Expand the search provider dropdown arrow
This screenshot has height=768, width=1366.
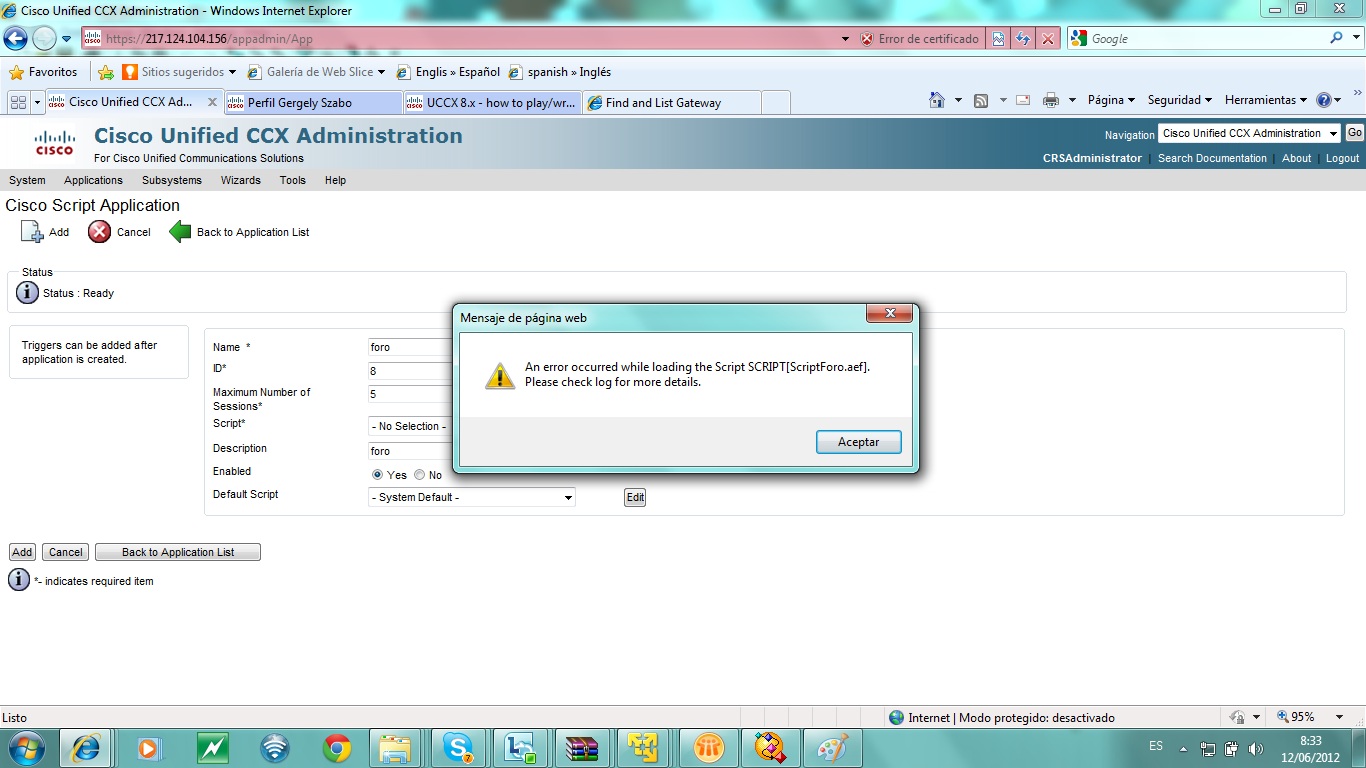pyautogui.click(x=1357, y=38)
